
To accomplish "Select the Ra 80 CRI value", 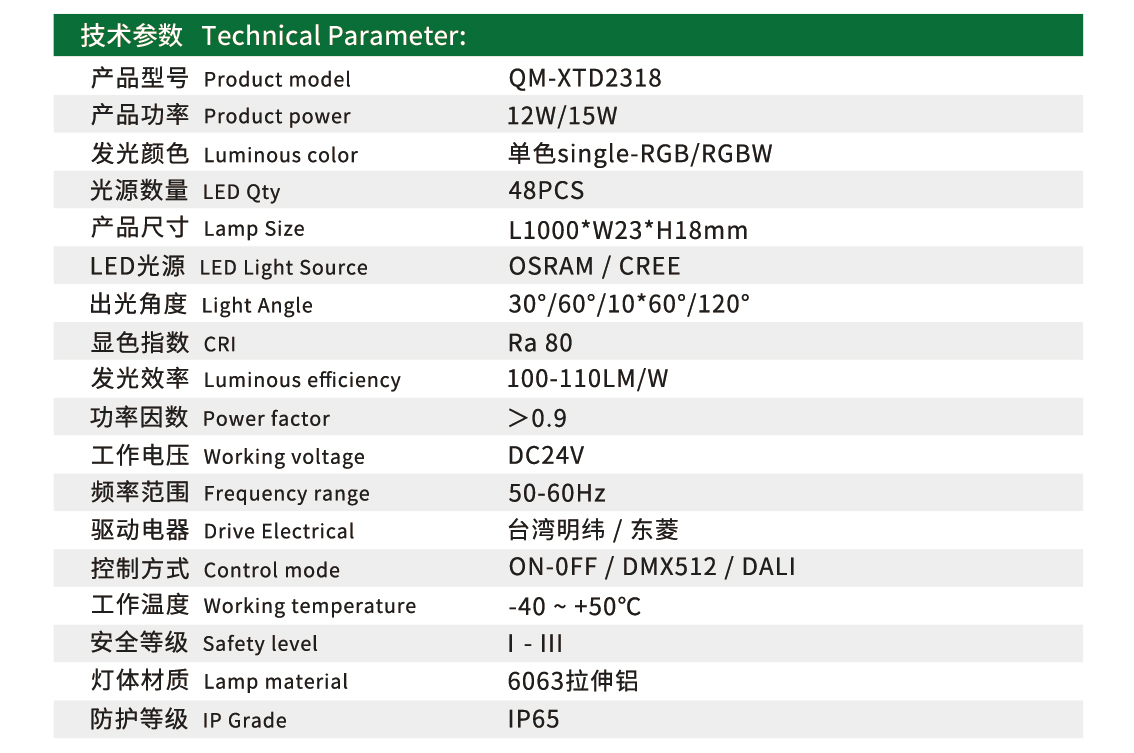I will pos(540,343).
